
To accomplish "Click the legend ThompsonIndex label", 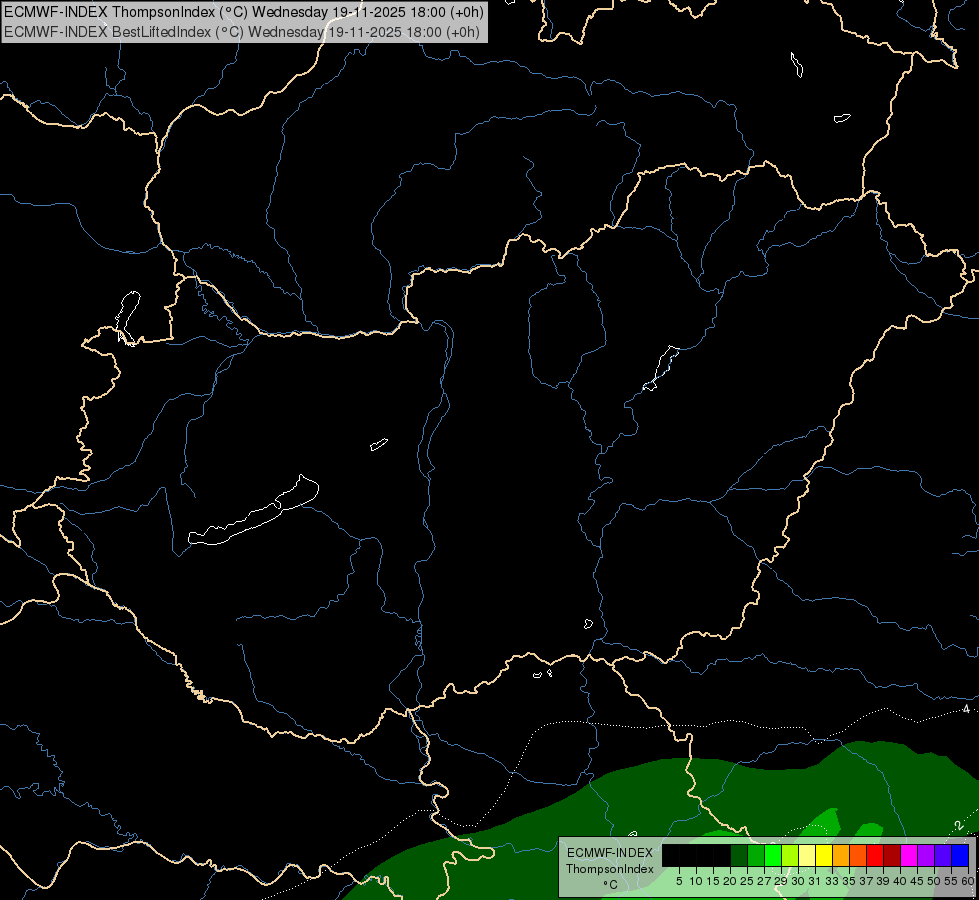I will click(x=609, y=869).
